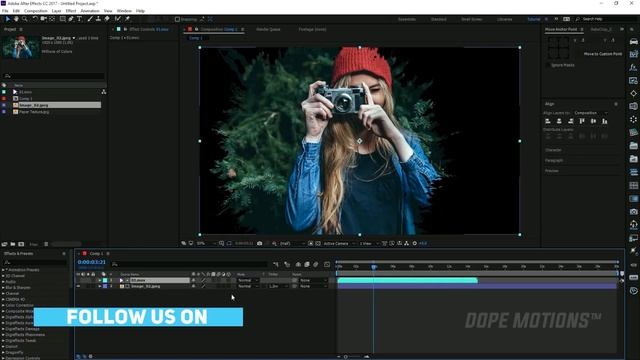Toggle visibility eye of Image_02.jpeg layer

point(78,287)
